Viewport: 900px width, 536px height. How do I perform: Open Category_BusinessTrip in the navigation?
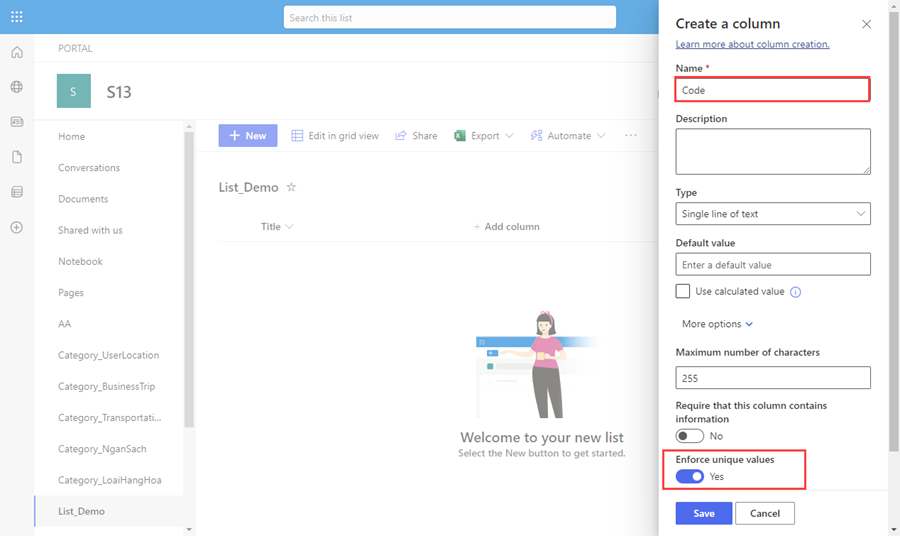(x=106, y=386)
